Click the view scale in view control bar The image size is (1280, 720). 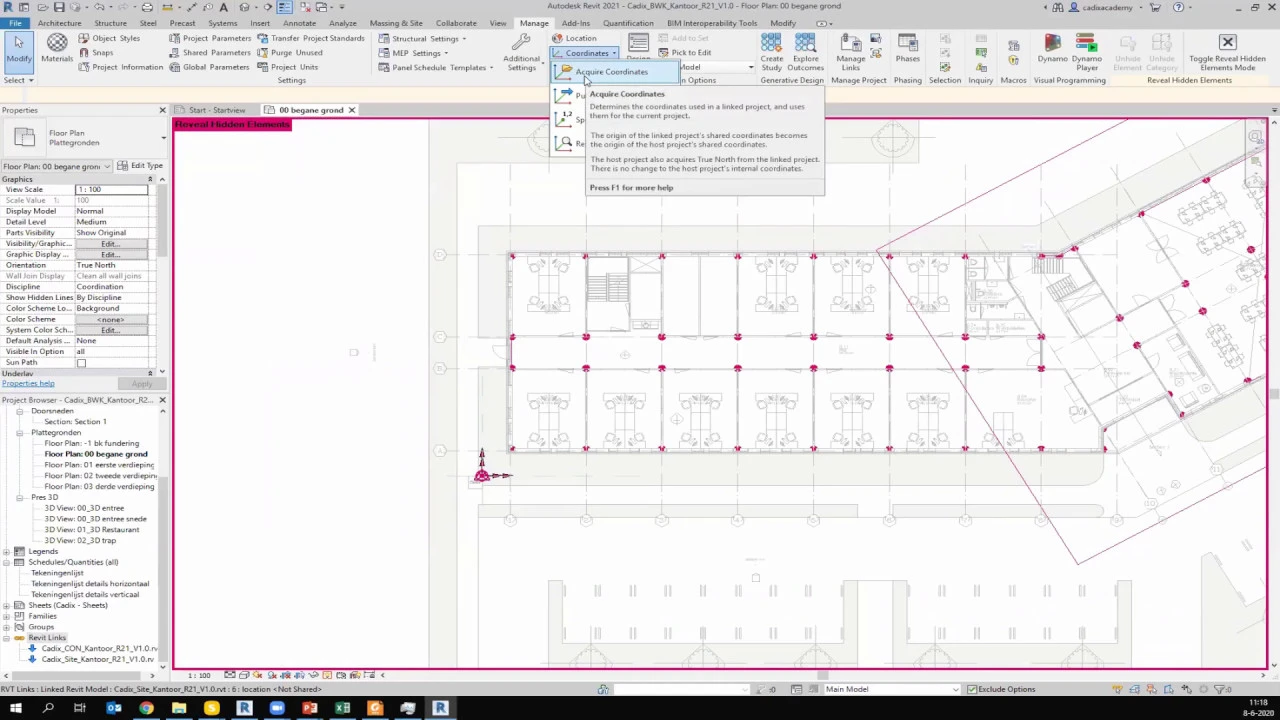click(x=200, y=675)
